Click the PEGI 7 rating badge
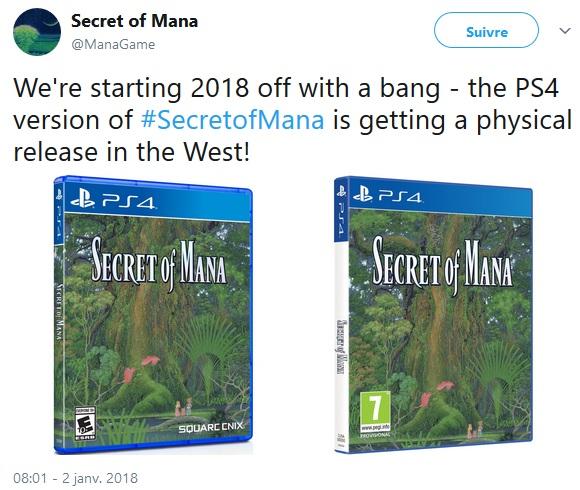The height and width of the screenshot is (490, 580). [375, 411]
